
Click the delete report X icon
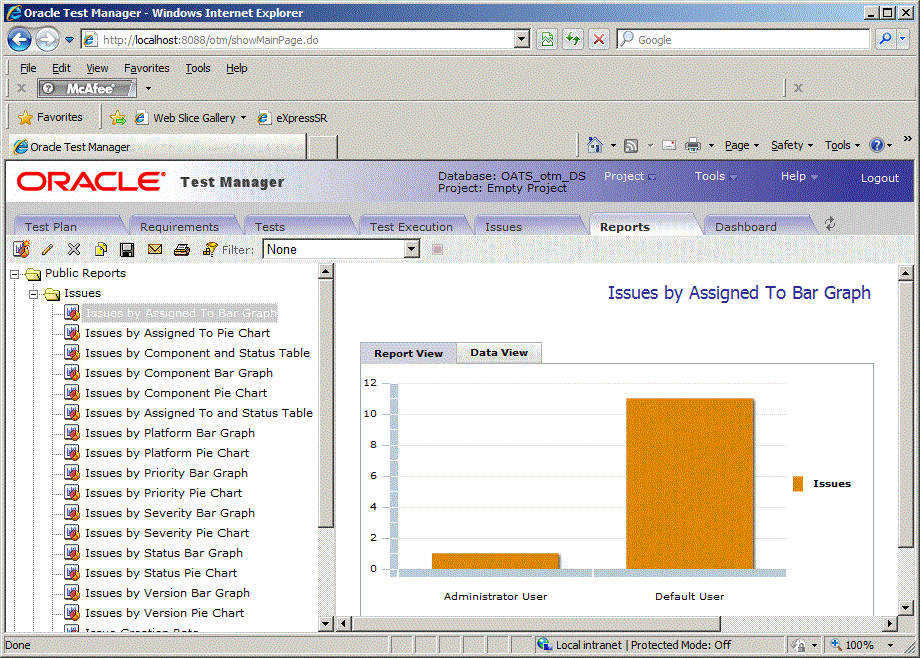coord(74,249)
